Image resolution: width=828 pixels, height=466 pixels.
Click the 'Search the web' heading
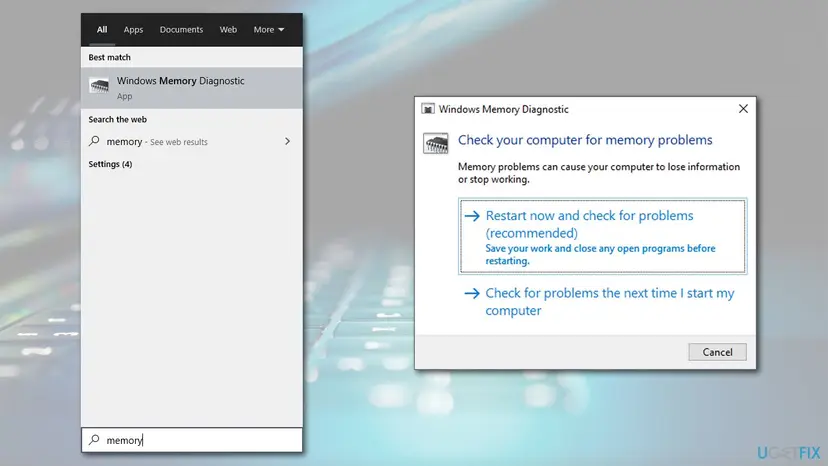(118, 119)
